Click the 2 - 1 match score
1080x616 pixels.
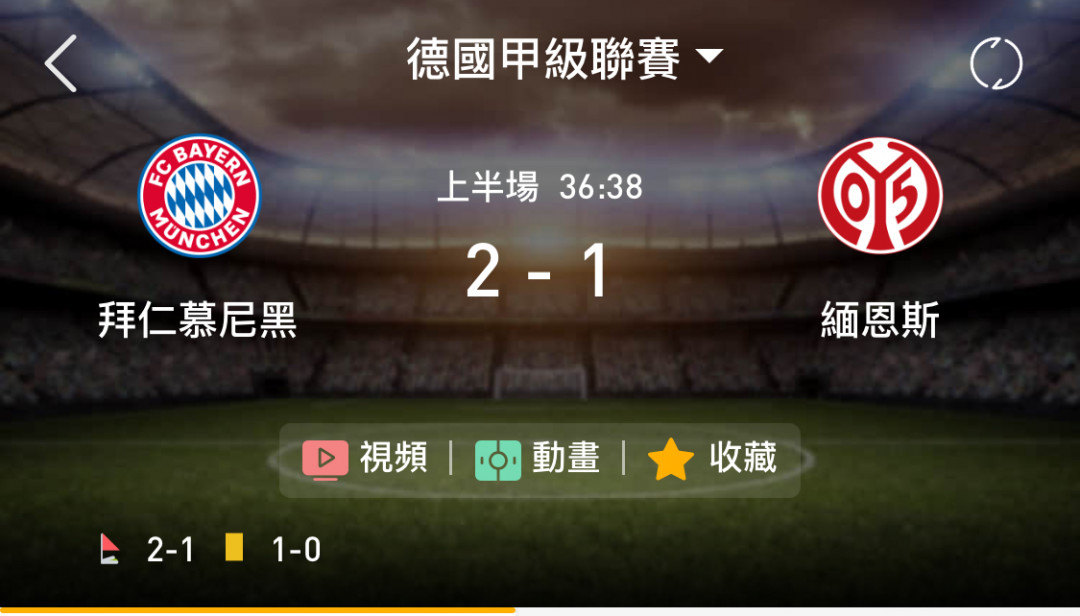coord(538,271)
